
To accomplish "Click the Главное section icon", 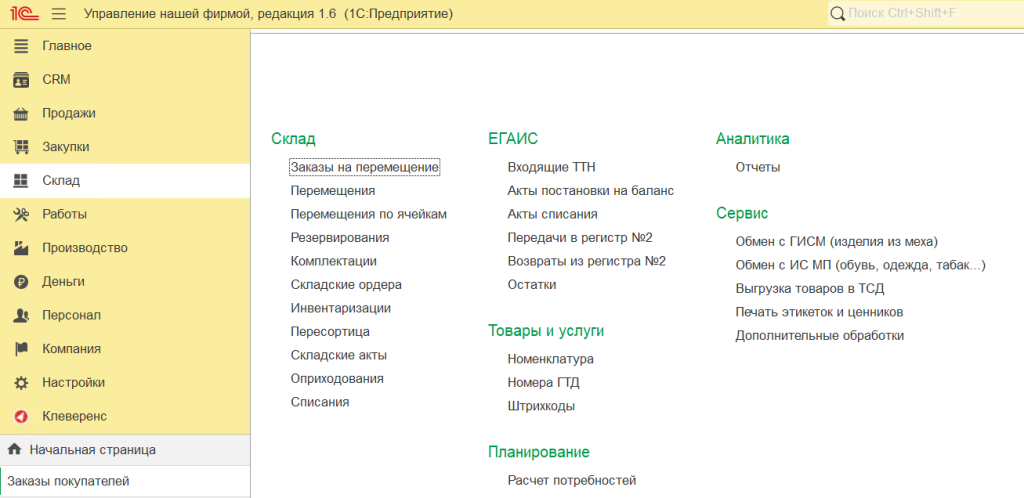I will (x=22, y=46).
